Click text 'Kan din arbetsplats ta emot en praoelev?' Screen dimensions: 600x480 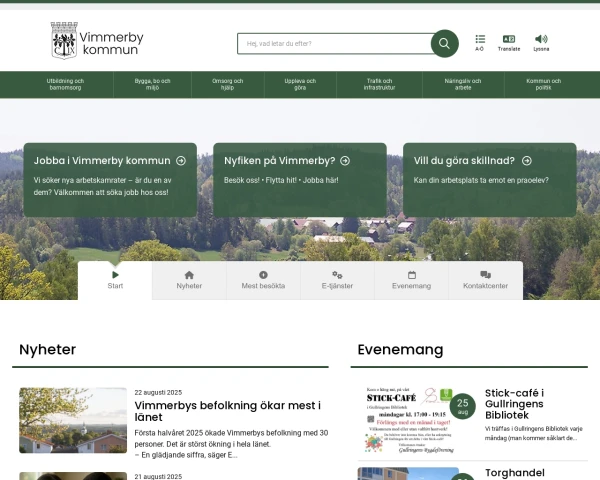click(x=481, y=180)
